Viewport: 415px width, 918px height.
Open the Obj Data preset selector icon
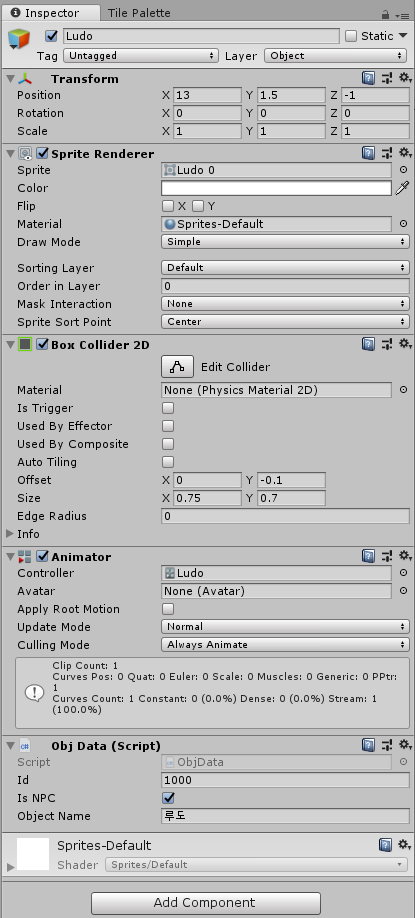point(386,745)
